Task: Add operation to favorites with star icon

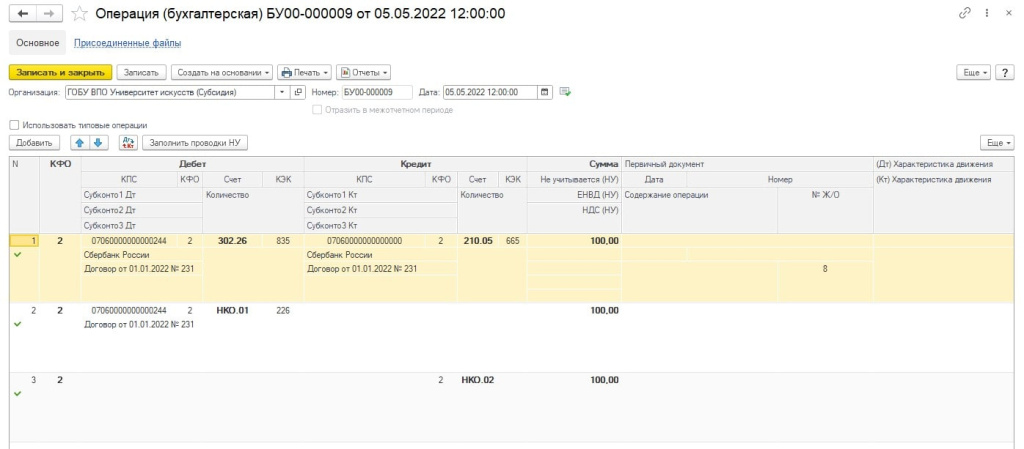Action: point(79,14)
